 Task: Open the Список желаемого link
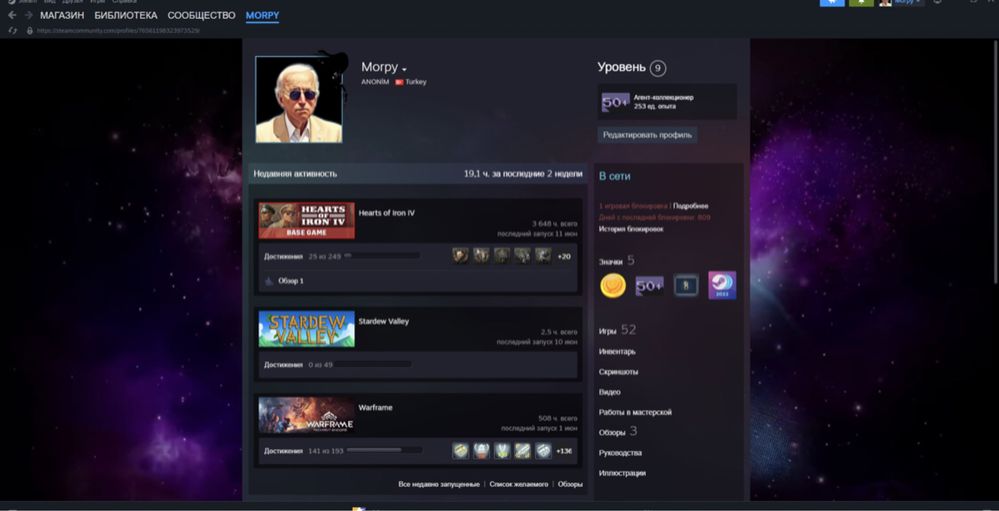pyautogui.click(x=519, y=485)
